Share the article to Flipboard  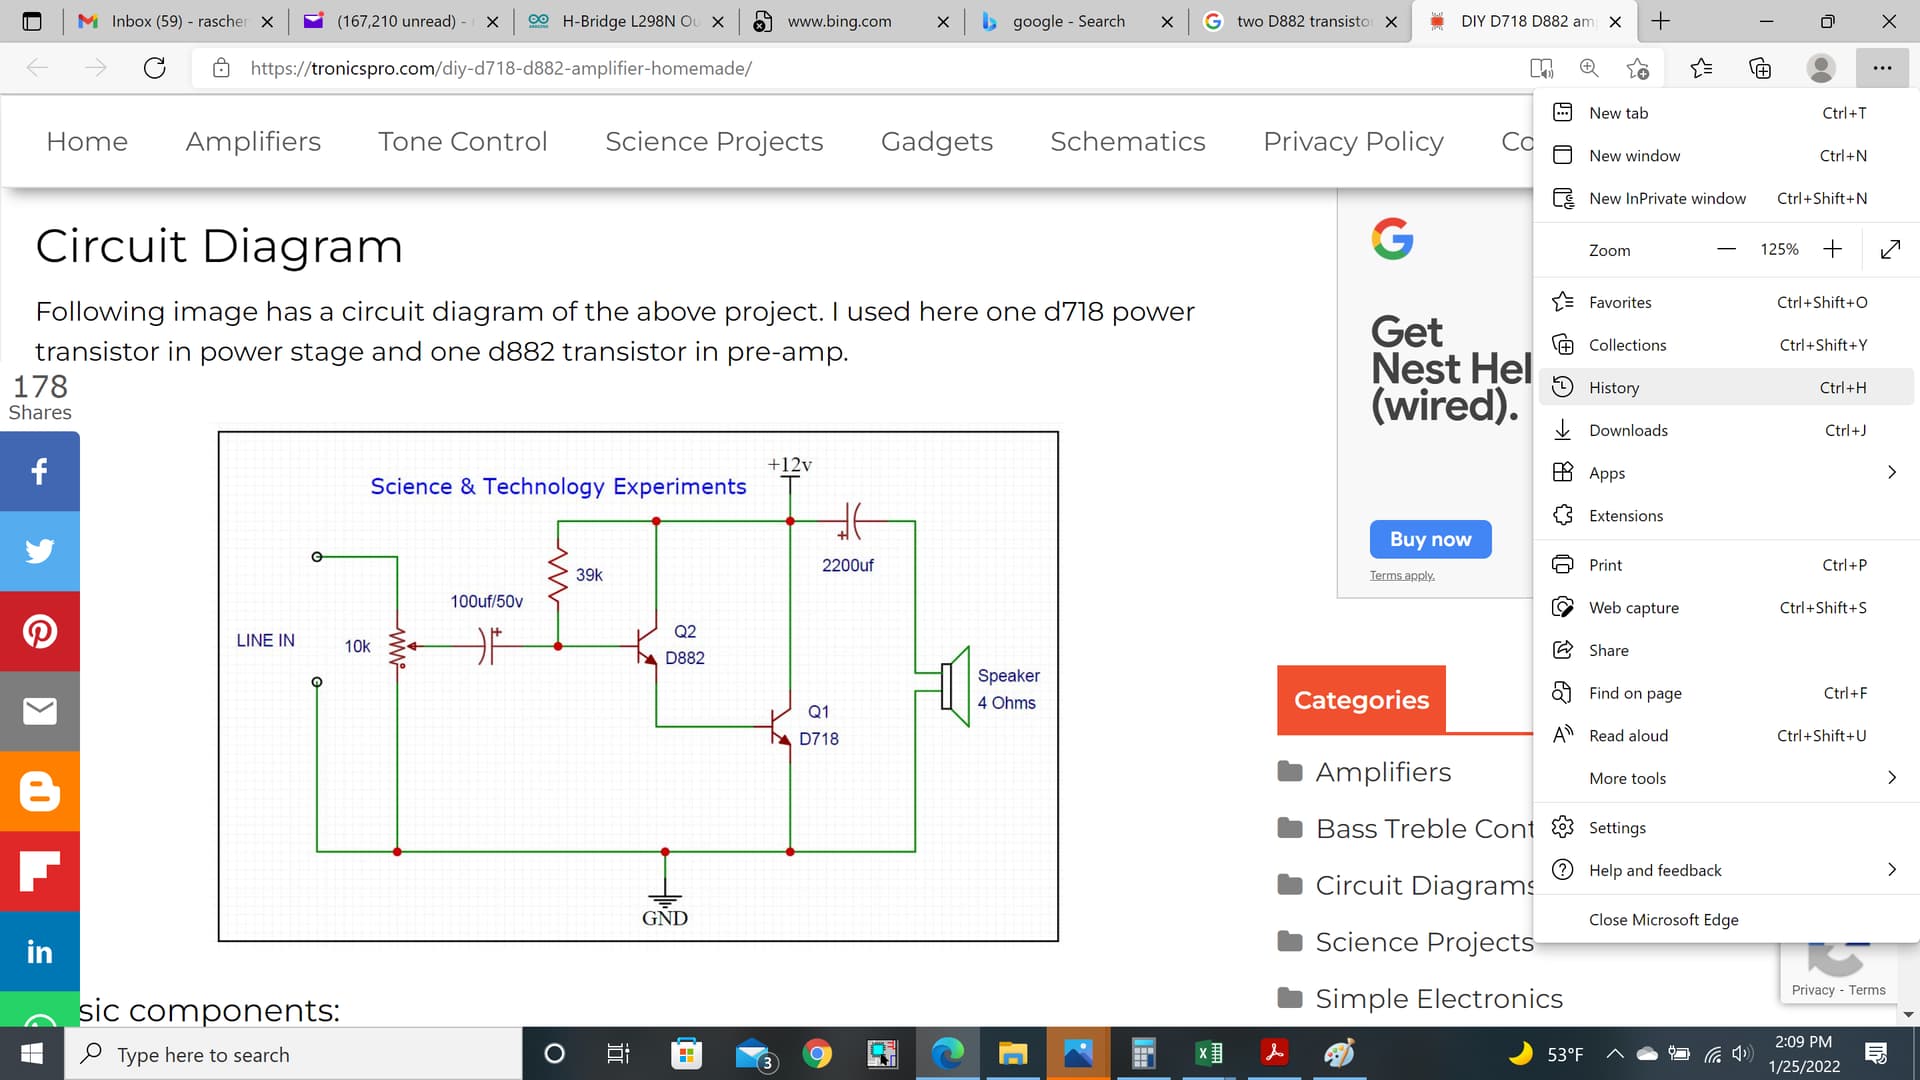pyautogui.click(x=40, y=871)
